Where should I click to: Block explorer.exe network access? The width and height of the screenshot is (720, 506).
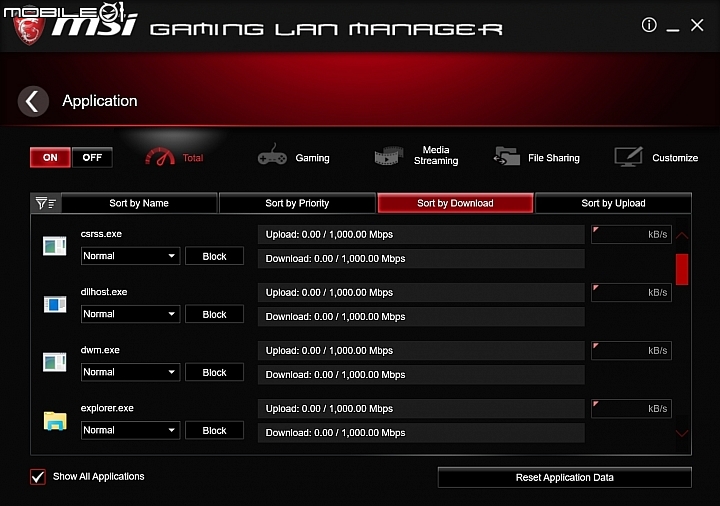(214, 431)
